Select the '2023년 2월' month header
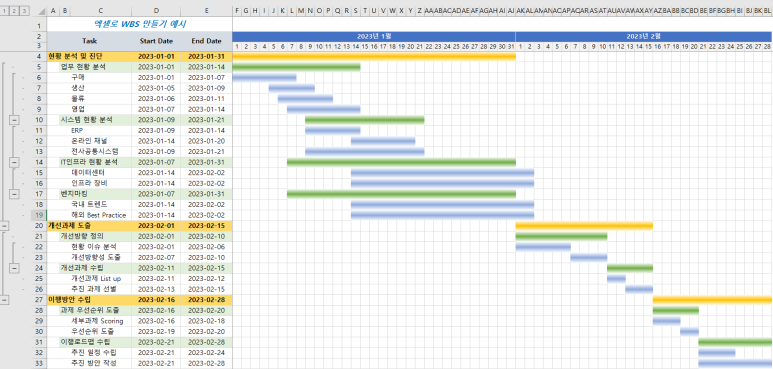The width and height of the screenshot is (773, 369). [x=644, y=36]
